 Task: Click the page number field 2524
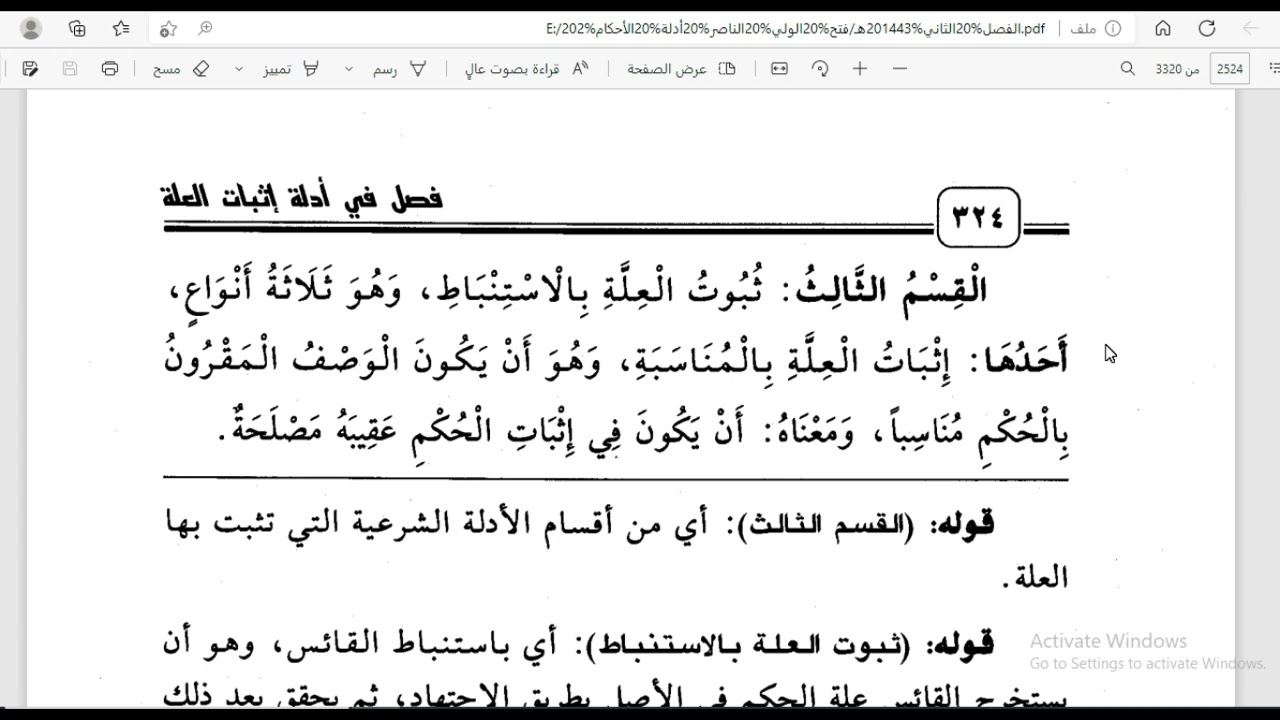coord(1229,69)
